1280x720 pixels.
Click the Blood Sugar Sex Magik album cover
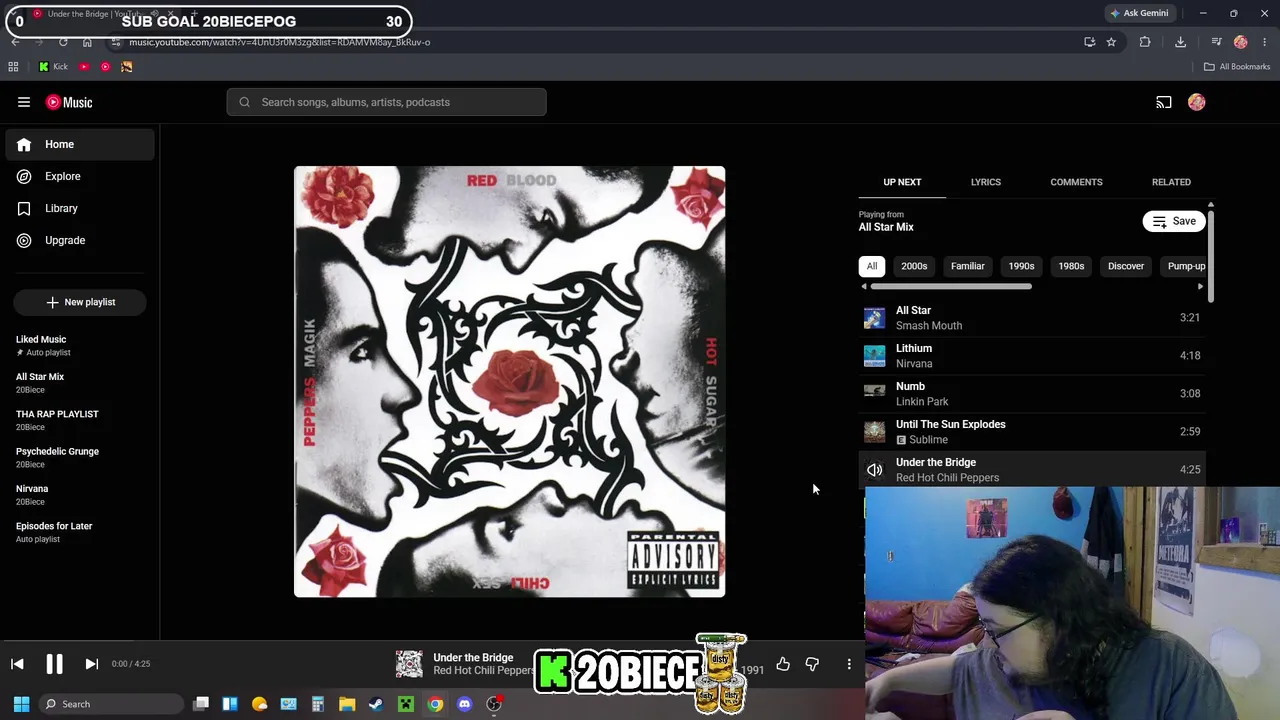[510, 382]
